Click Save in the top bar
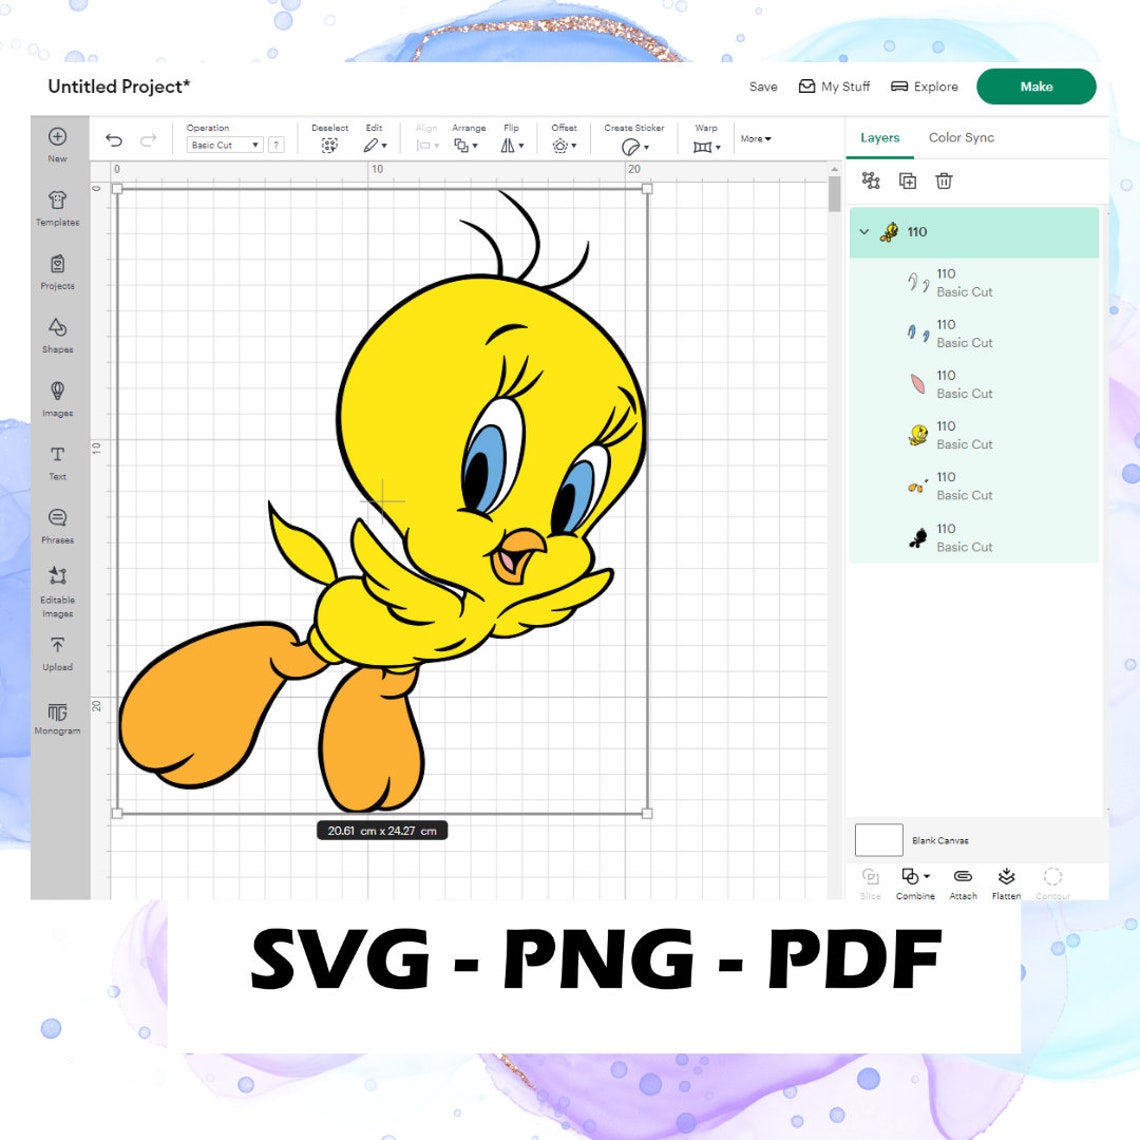 pos(763,87)
